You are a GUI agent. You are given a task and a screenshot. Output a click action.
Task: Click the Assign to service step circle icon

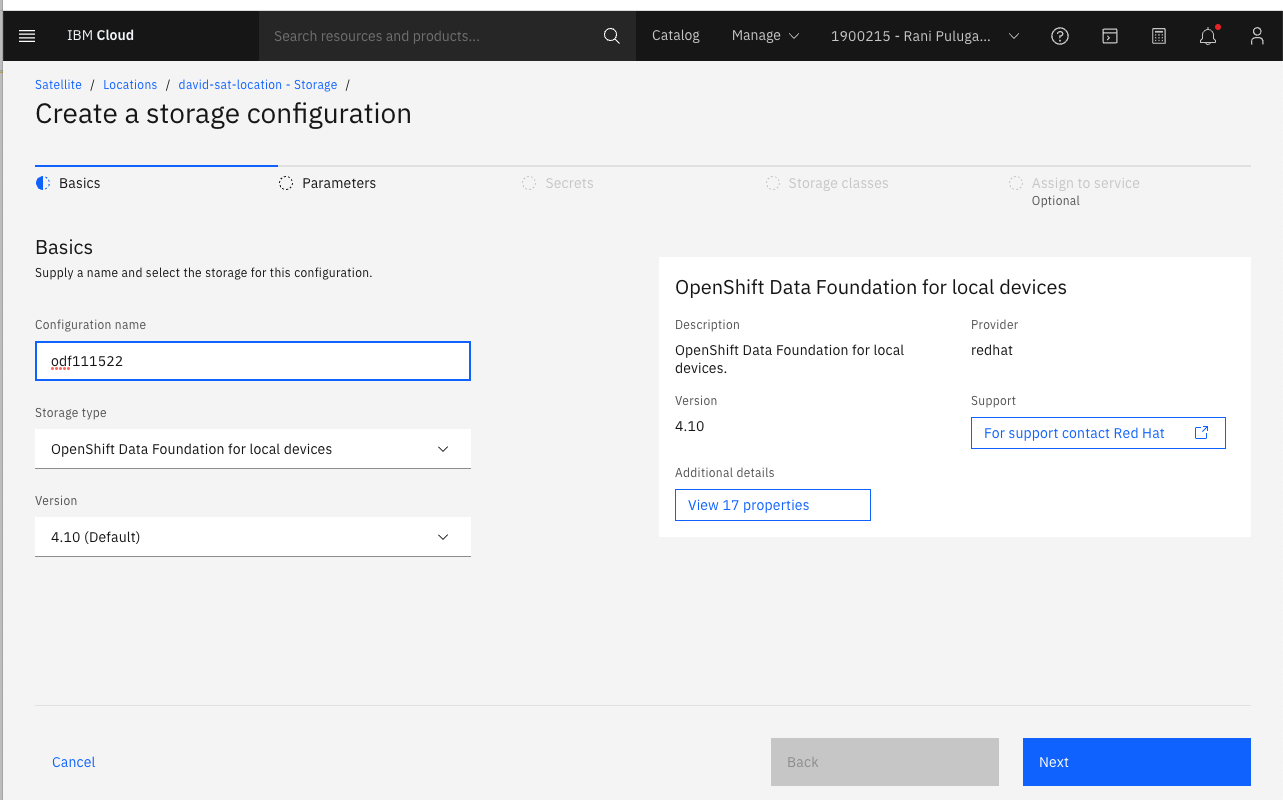click(1016, 183)
